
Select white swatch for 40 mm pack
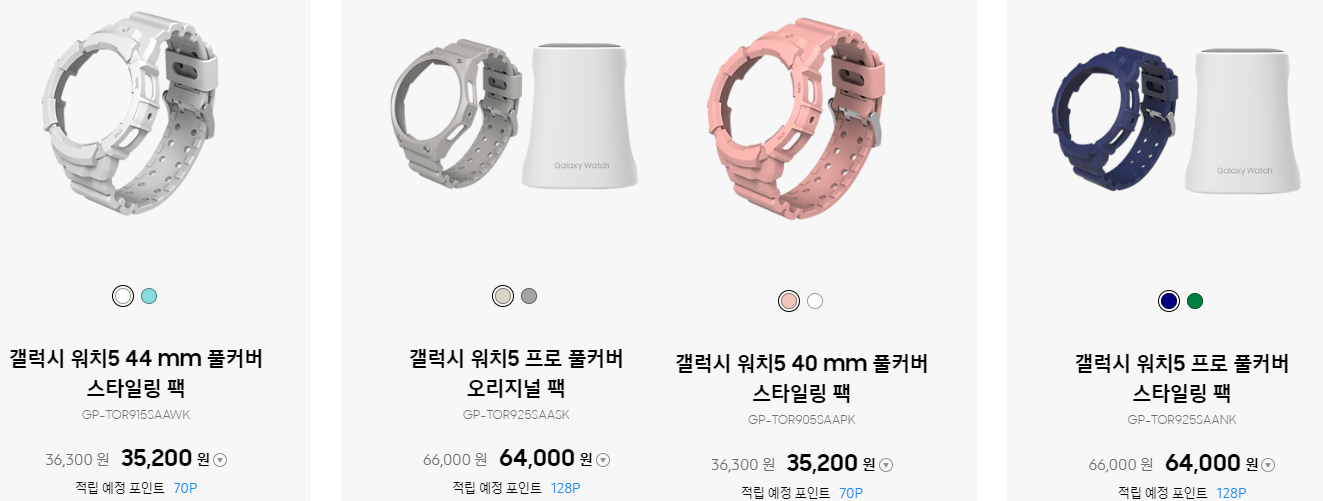pos(815,301)
